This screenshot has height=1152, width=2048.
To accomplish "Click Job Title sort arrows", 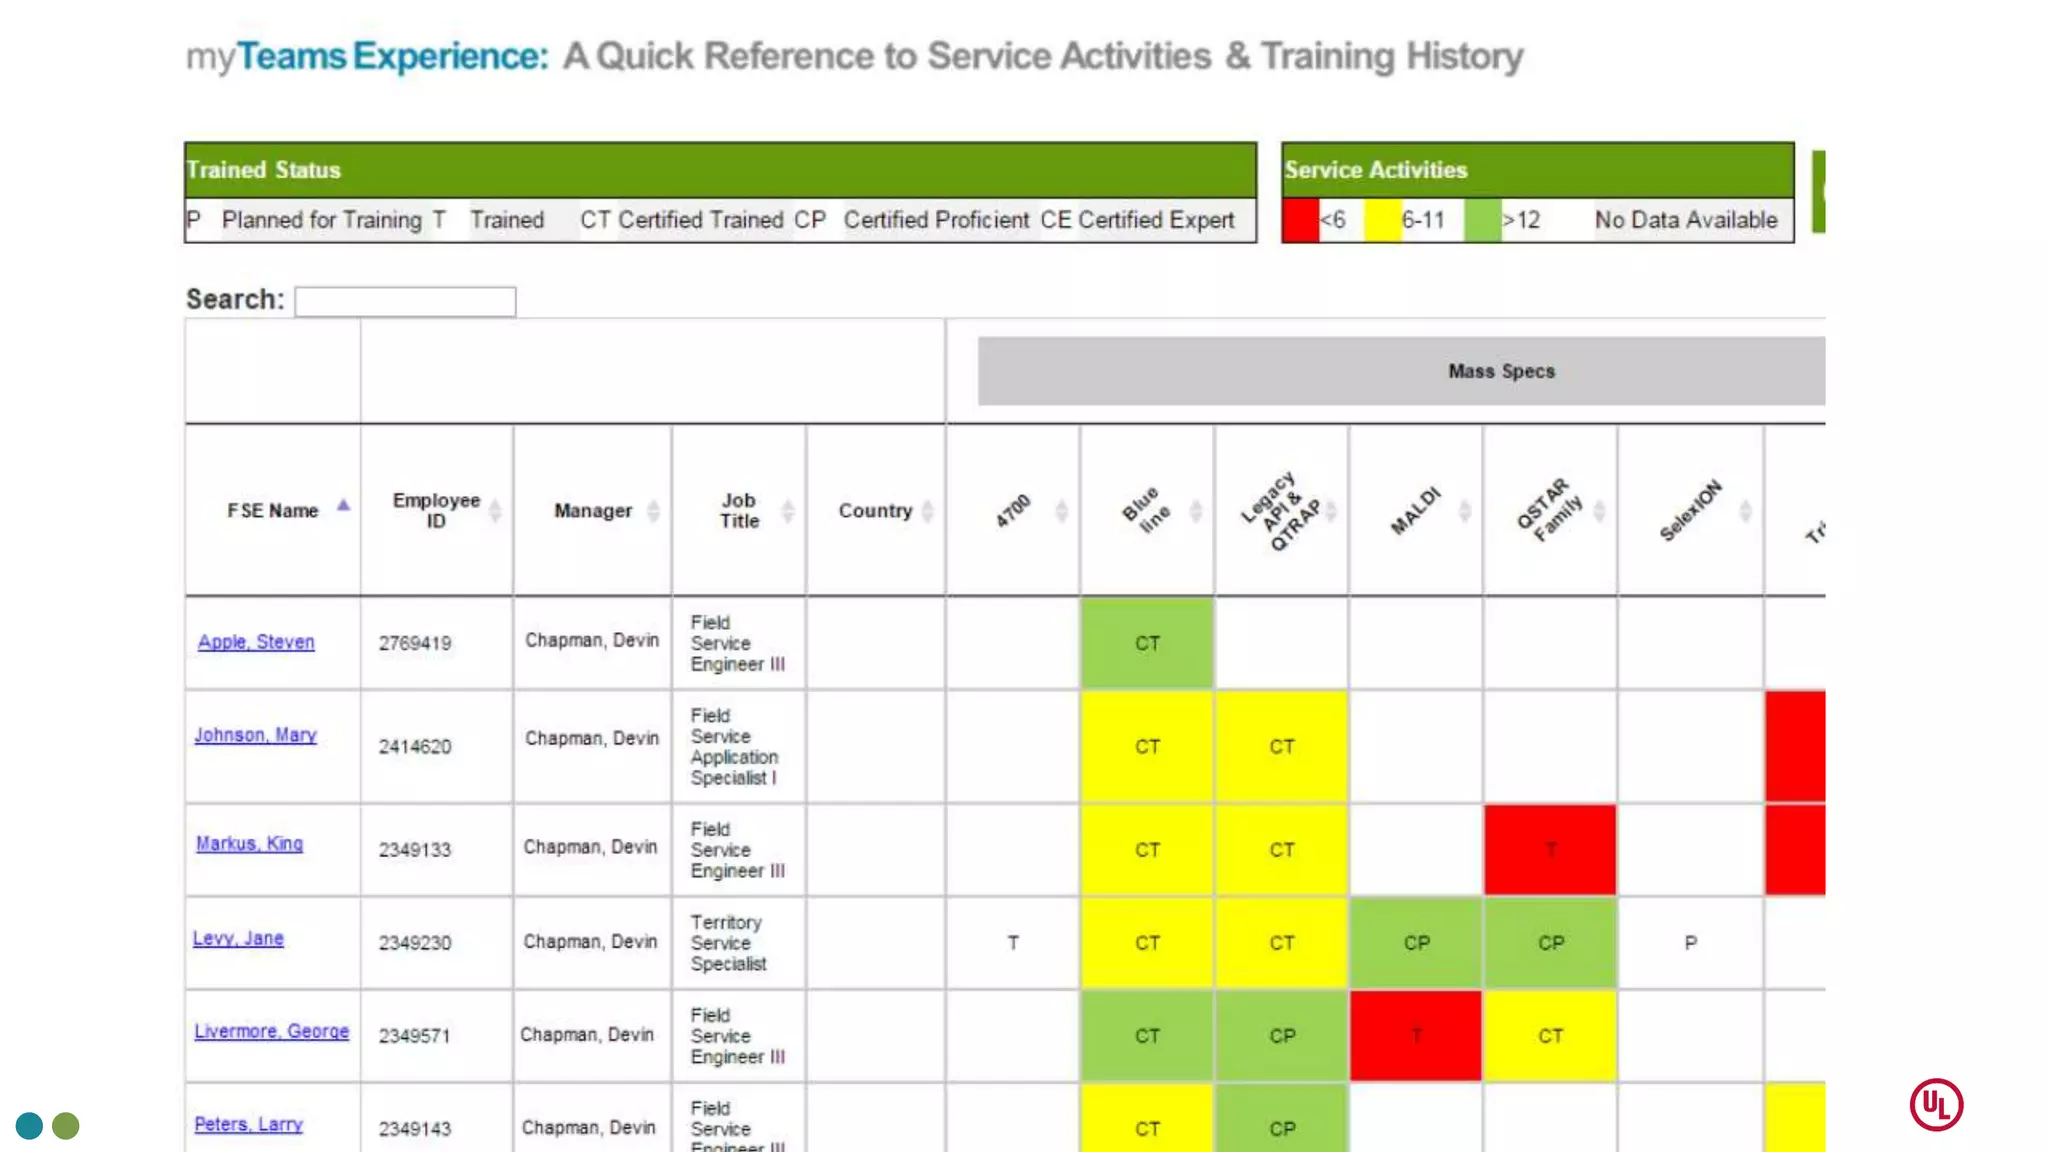I will pos(788,511).
